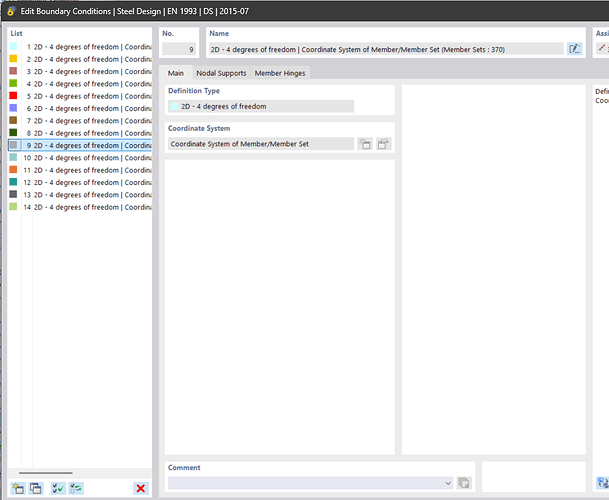Click the red color swatch of item 5

pyautogui.click(x=13, y=96)
